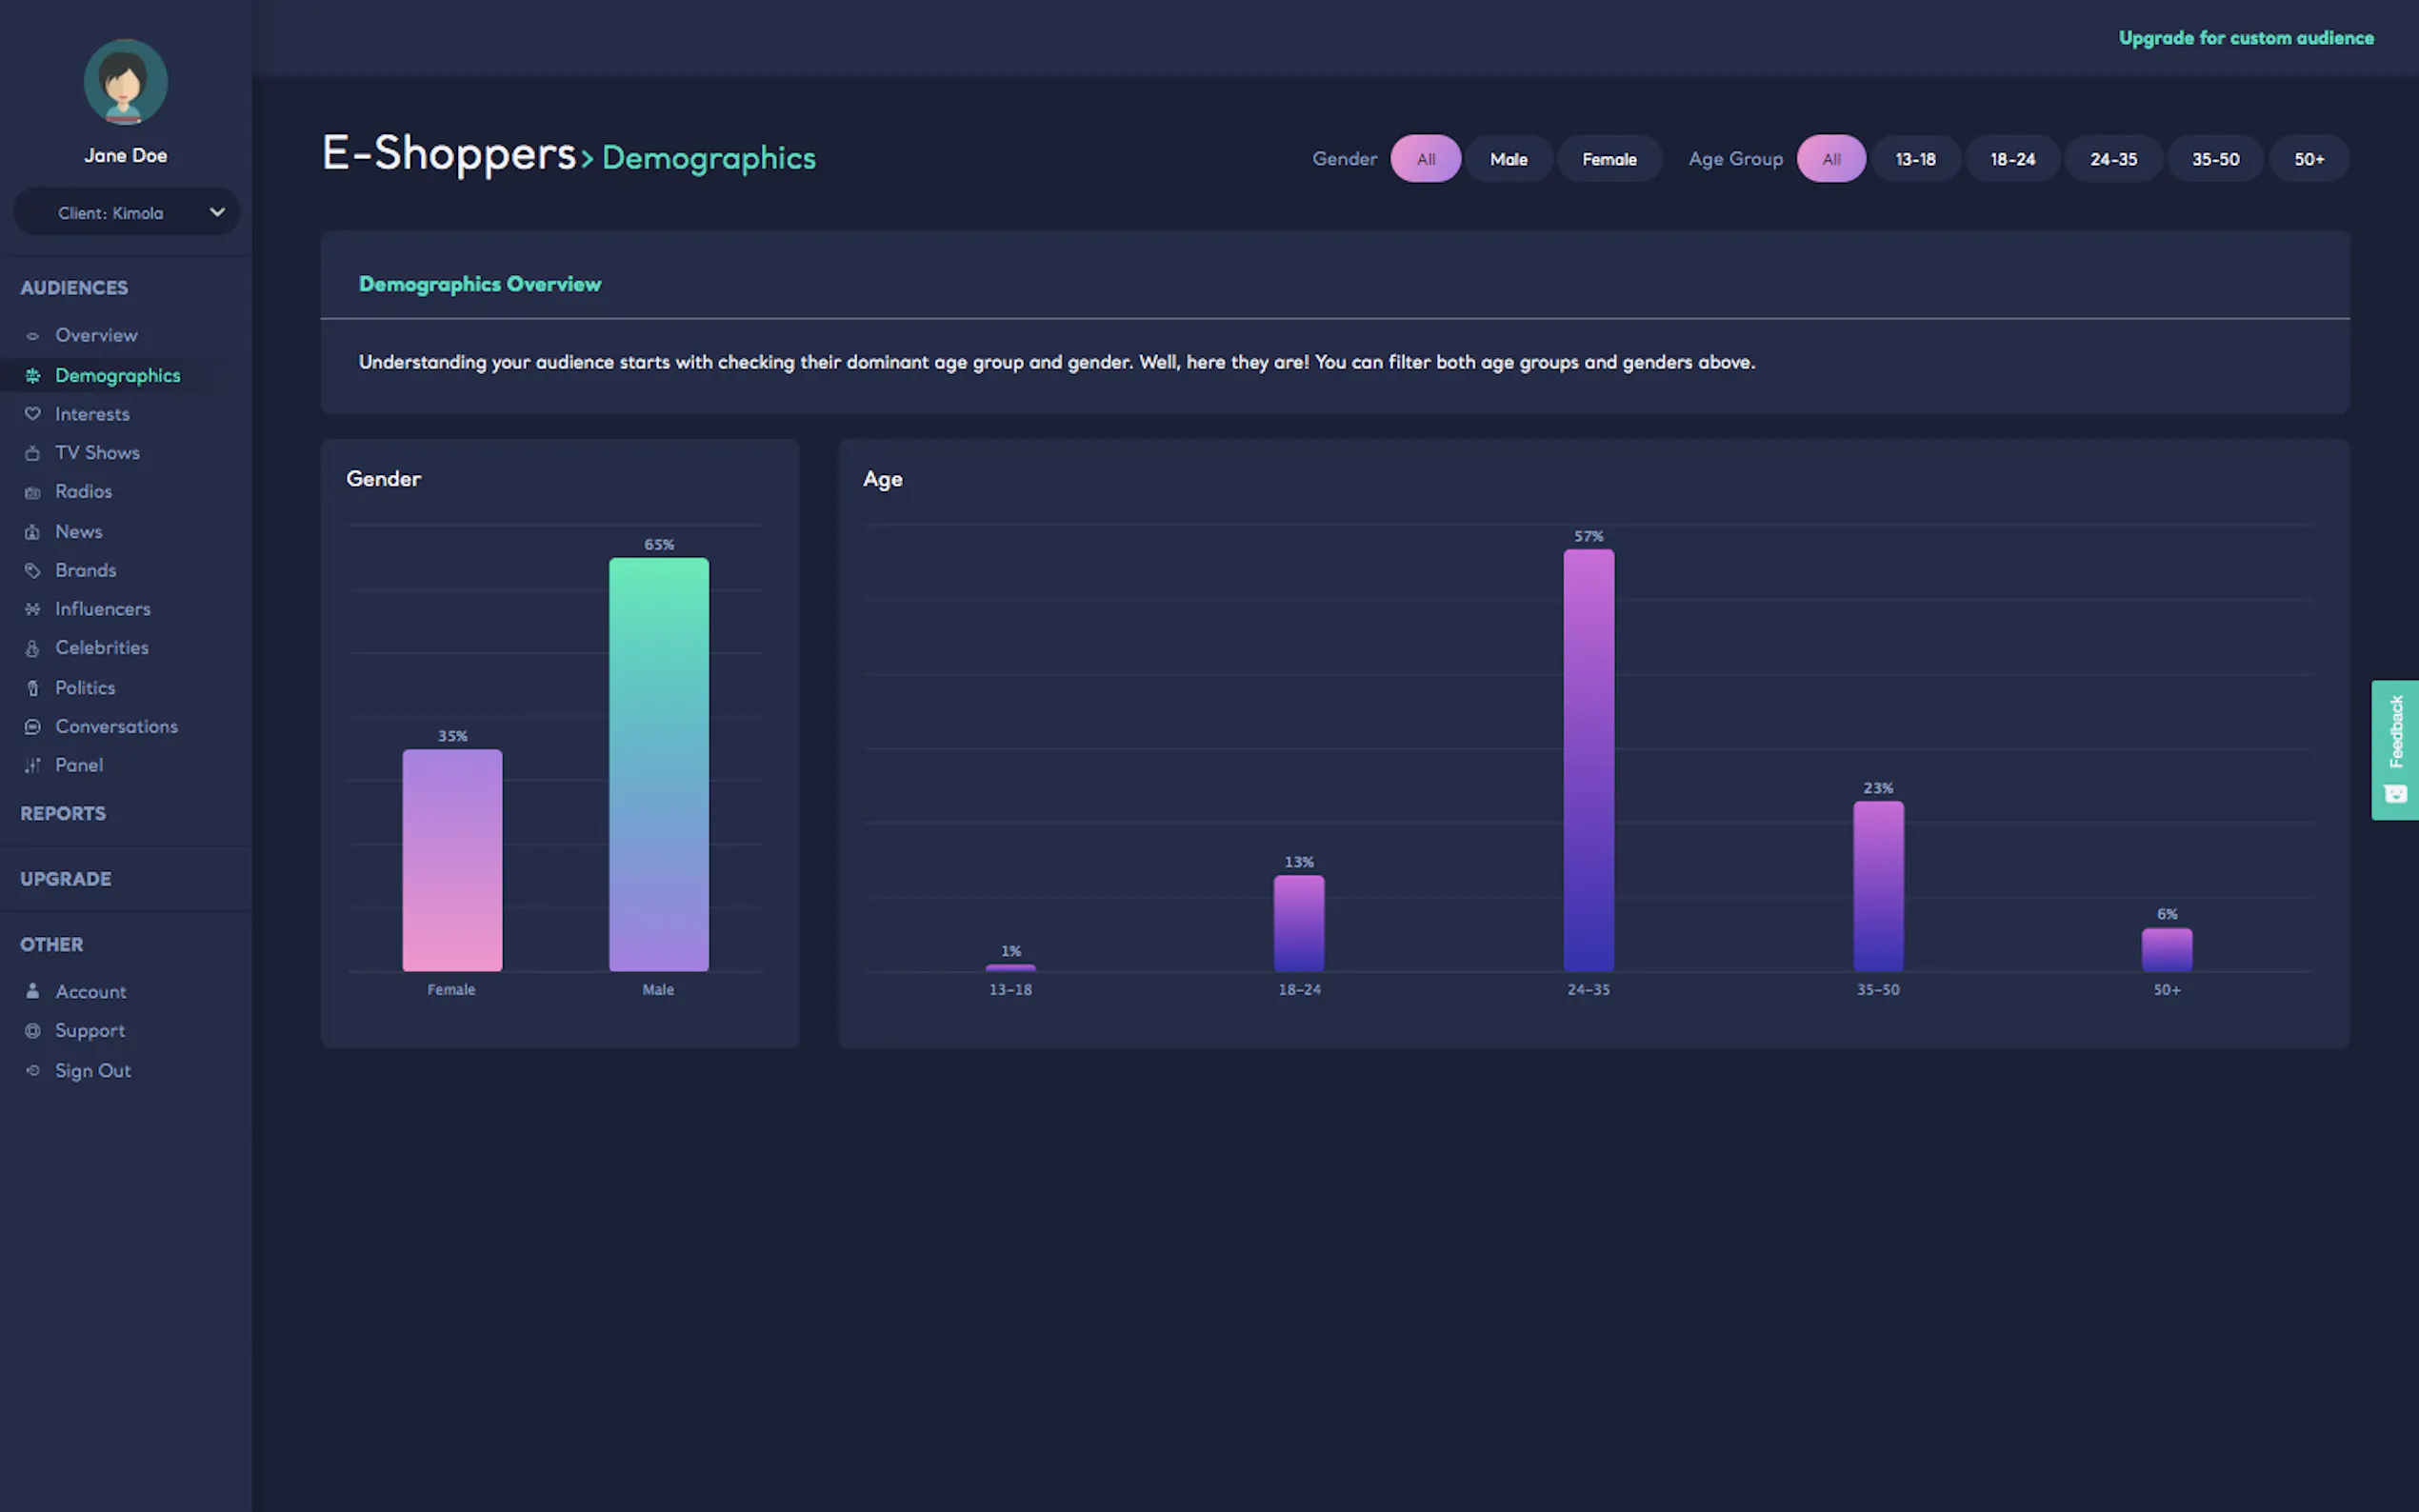Screen dimensions: 2419x1512
Task: Click the heart icon beside Interests
Action: click(32, 414)
